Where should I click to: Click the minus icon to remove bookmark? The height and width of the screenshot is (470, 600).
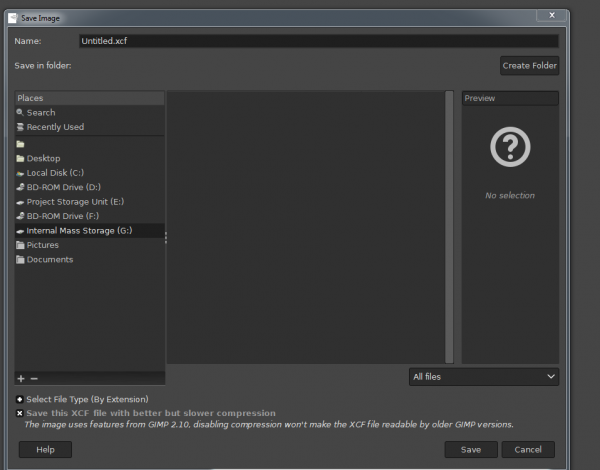point(34,379)
